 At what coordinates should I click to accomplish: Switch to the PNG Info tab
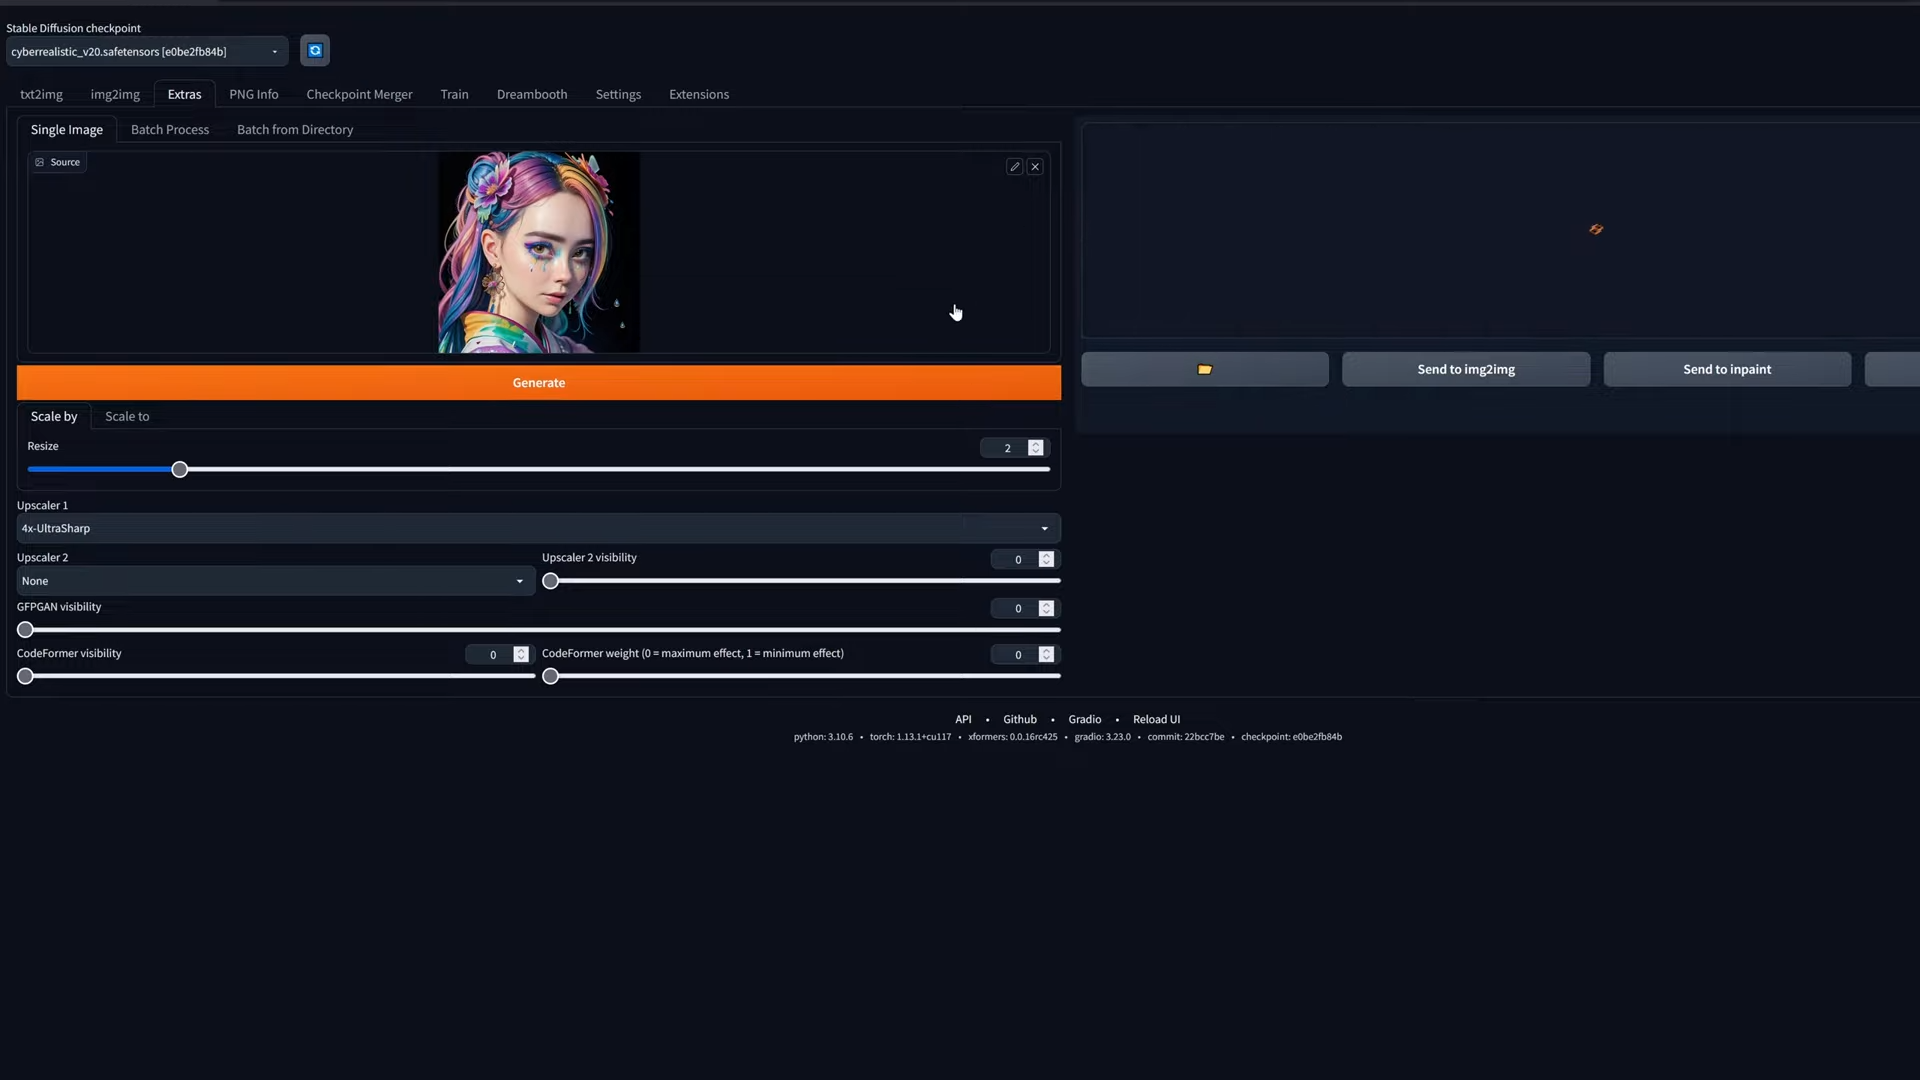pos(253,94)
